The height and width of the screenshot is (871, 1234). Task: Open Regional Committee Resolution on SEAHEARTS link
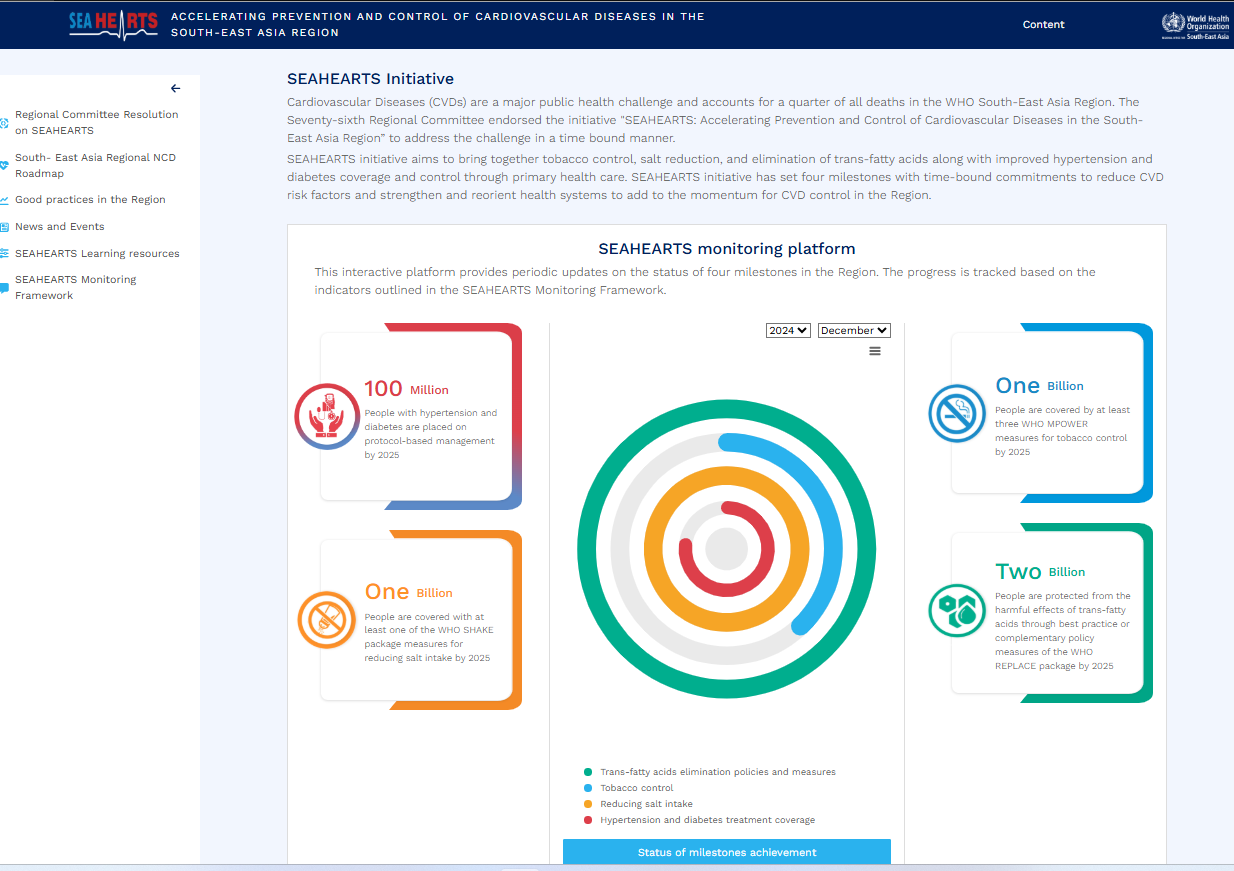(x=97, y=122)
